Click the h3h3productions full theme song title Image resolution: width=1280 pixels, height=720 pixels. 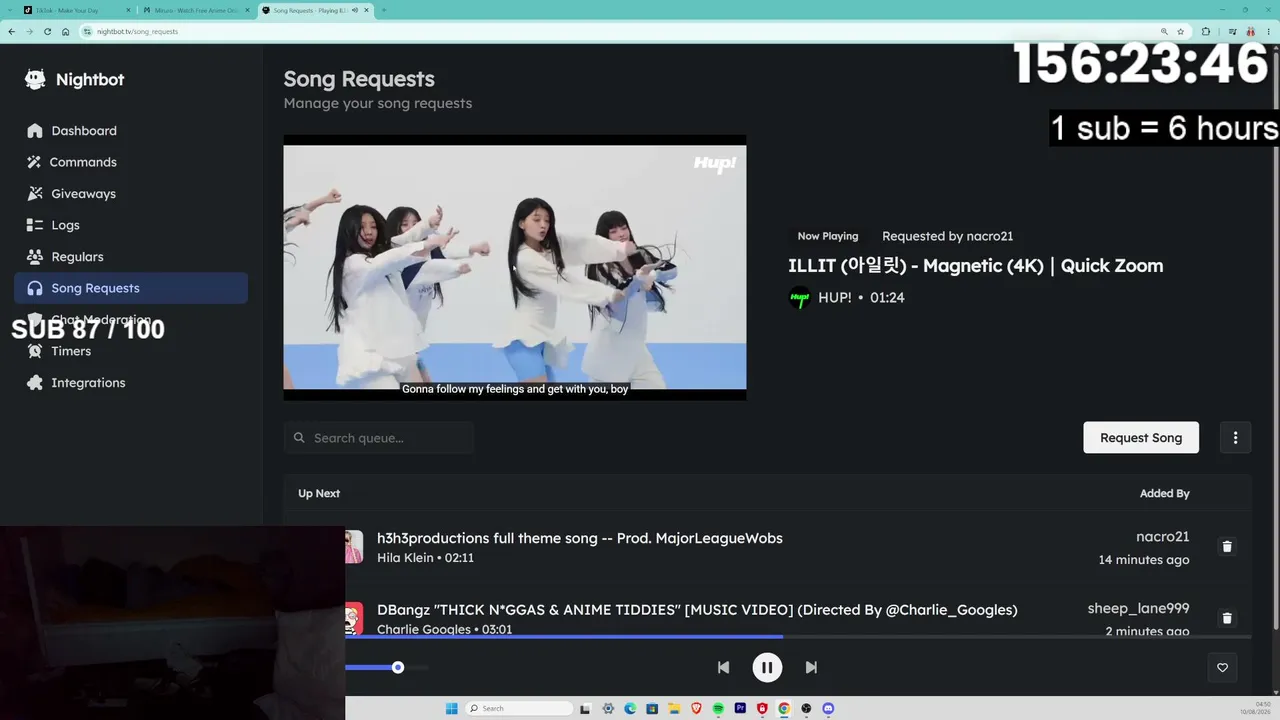pyautogui.click(x=580, y=538)
